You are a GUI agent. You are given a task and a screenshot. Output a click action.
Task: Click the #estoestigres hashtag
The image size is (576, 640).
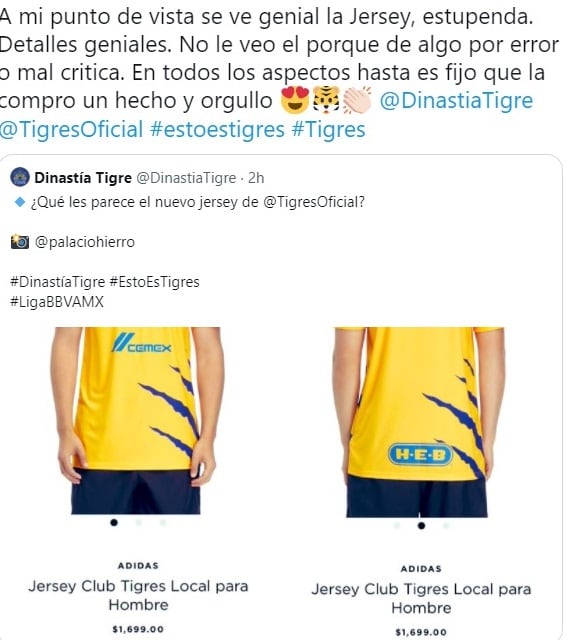[217, 129]
